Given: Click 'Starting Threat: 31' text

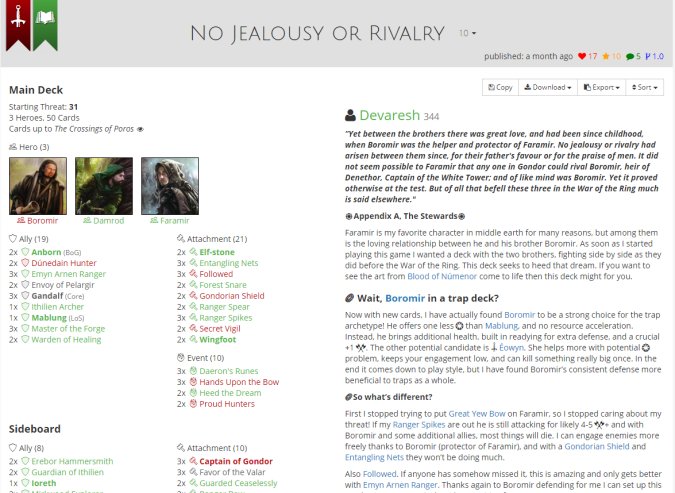Looking at the screenshot, I should coord(43,107).
